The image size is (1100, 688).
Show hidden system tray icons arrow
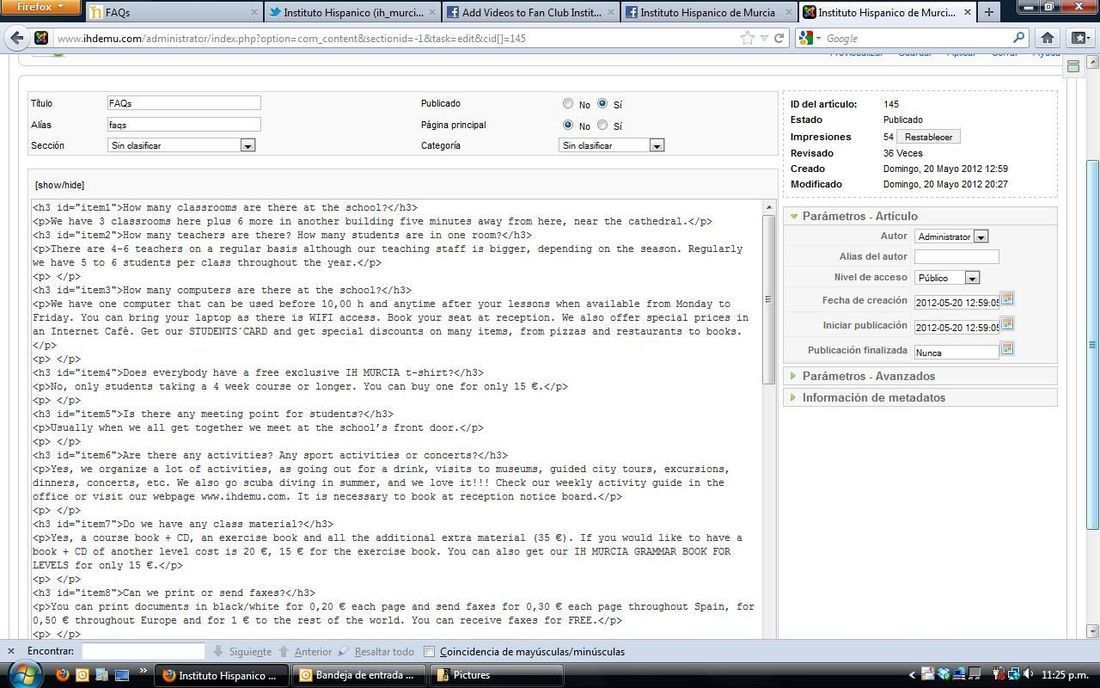click(912, 675)
